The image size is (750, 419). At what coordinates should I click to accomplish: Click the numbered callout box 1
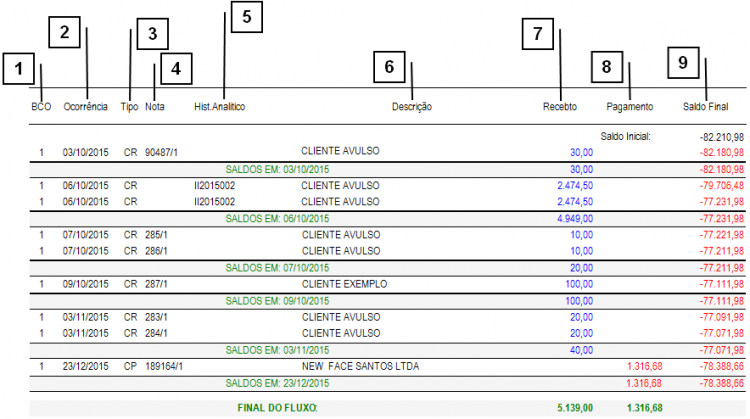click(x=17, y=70)
